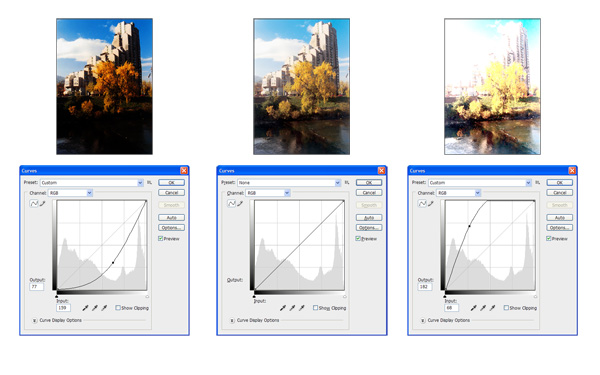
Task: Toggle Preview checkbox in Output 182 dialog
Action: click(x=549, y=238)
